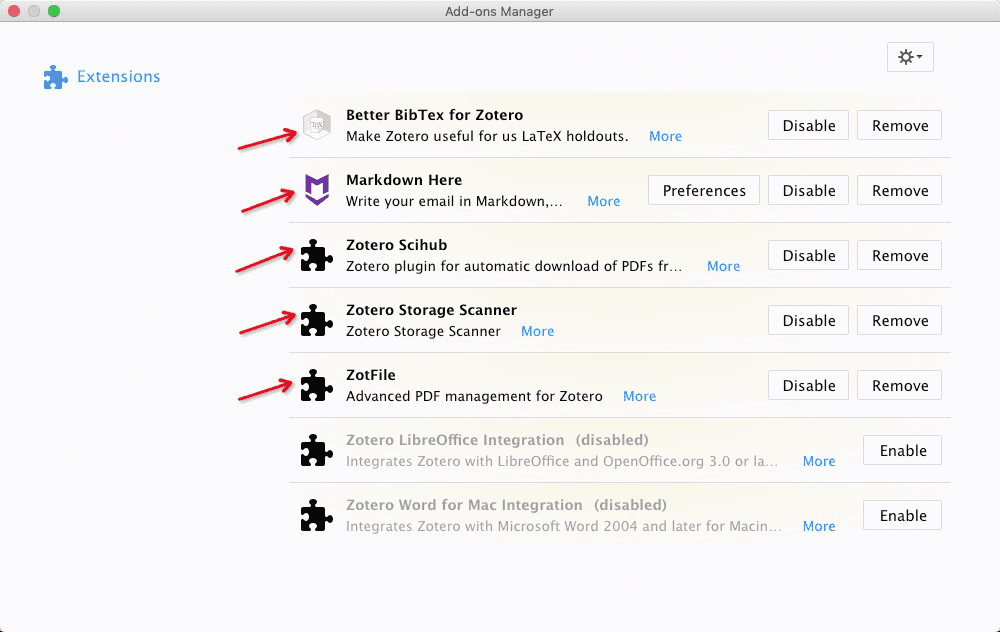Screen dimensions: 1000x632
Task: Enable Zotero Word for Mac Integration
Action: tap(902, 516)
